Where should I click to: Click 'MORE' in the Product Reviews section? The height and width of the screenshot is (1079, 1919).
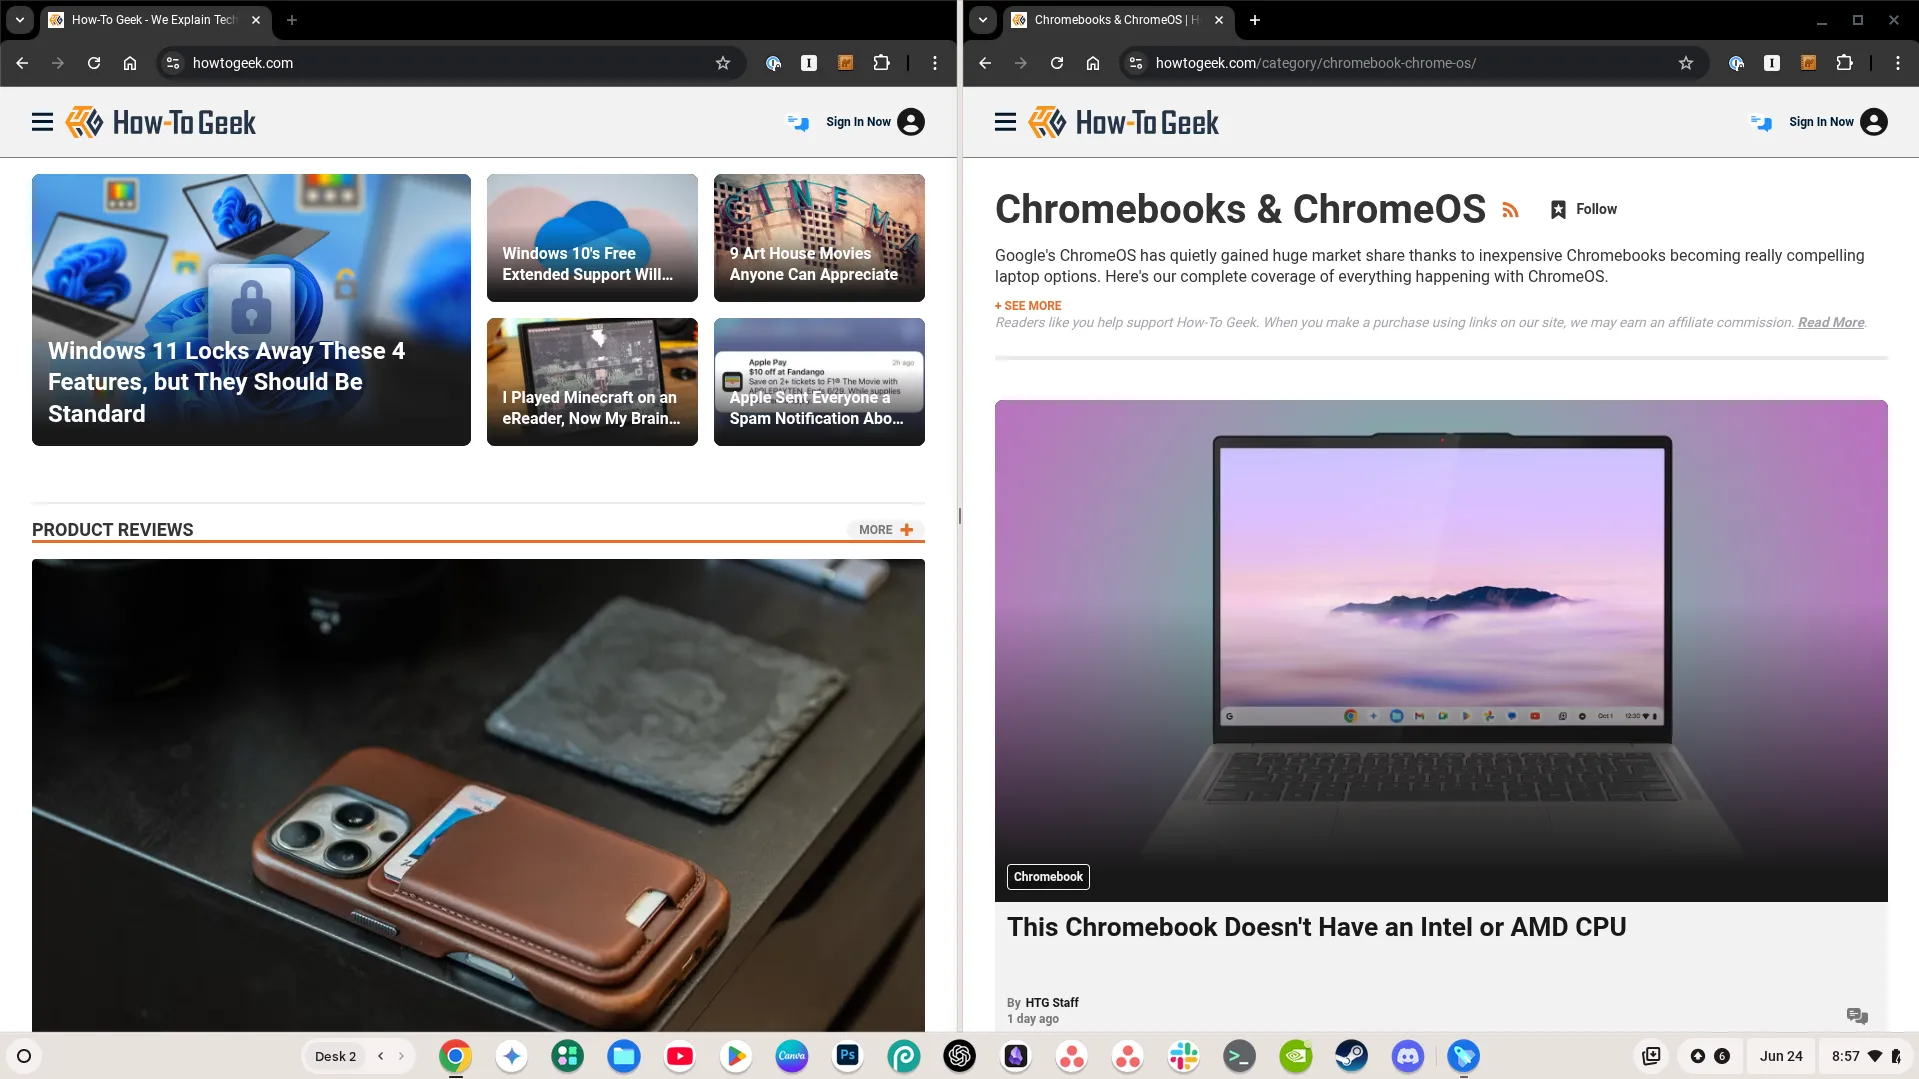click(x=875, y=530)
